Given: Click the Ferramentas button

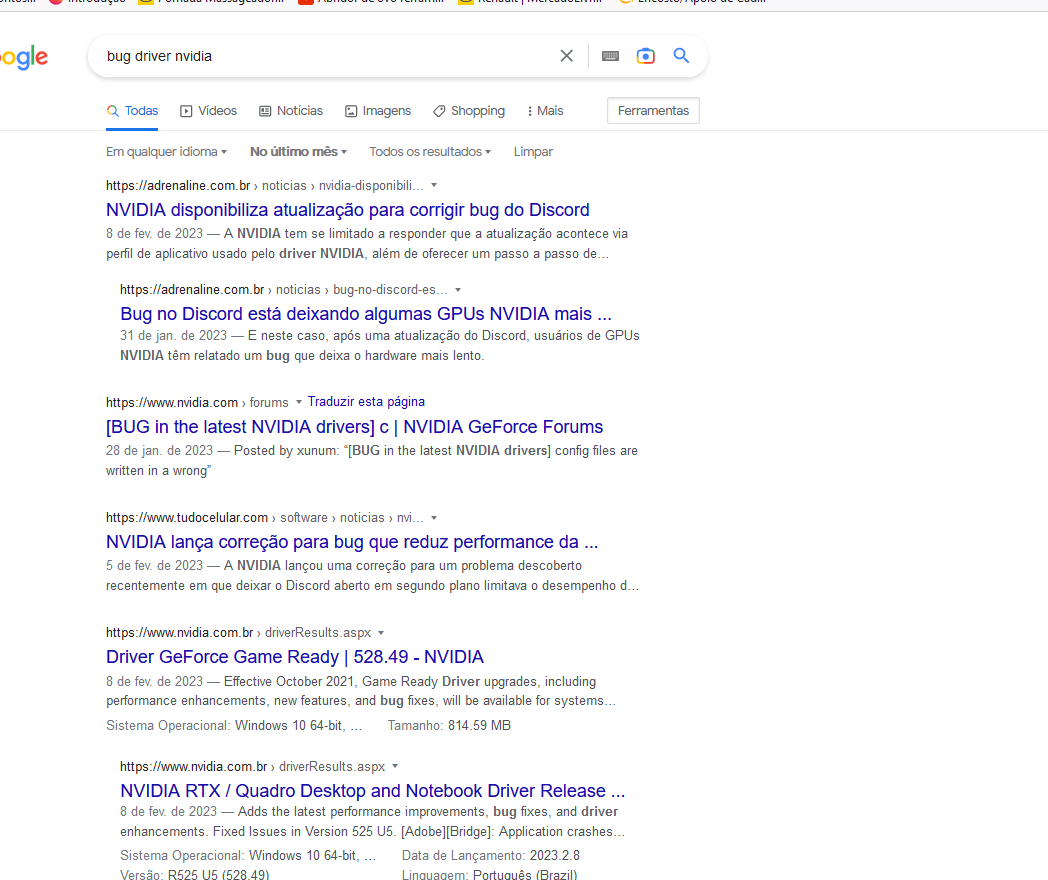Looking at the screenshot, I should click(653, 111).
